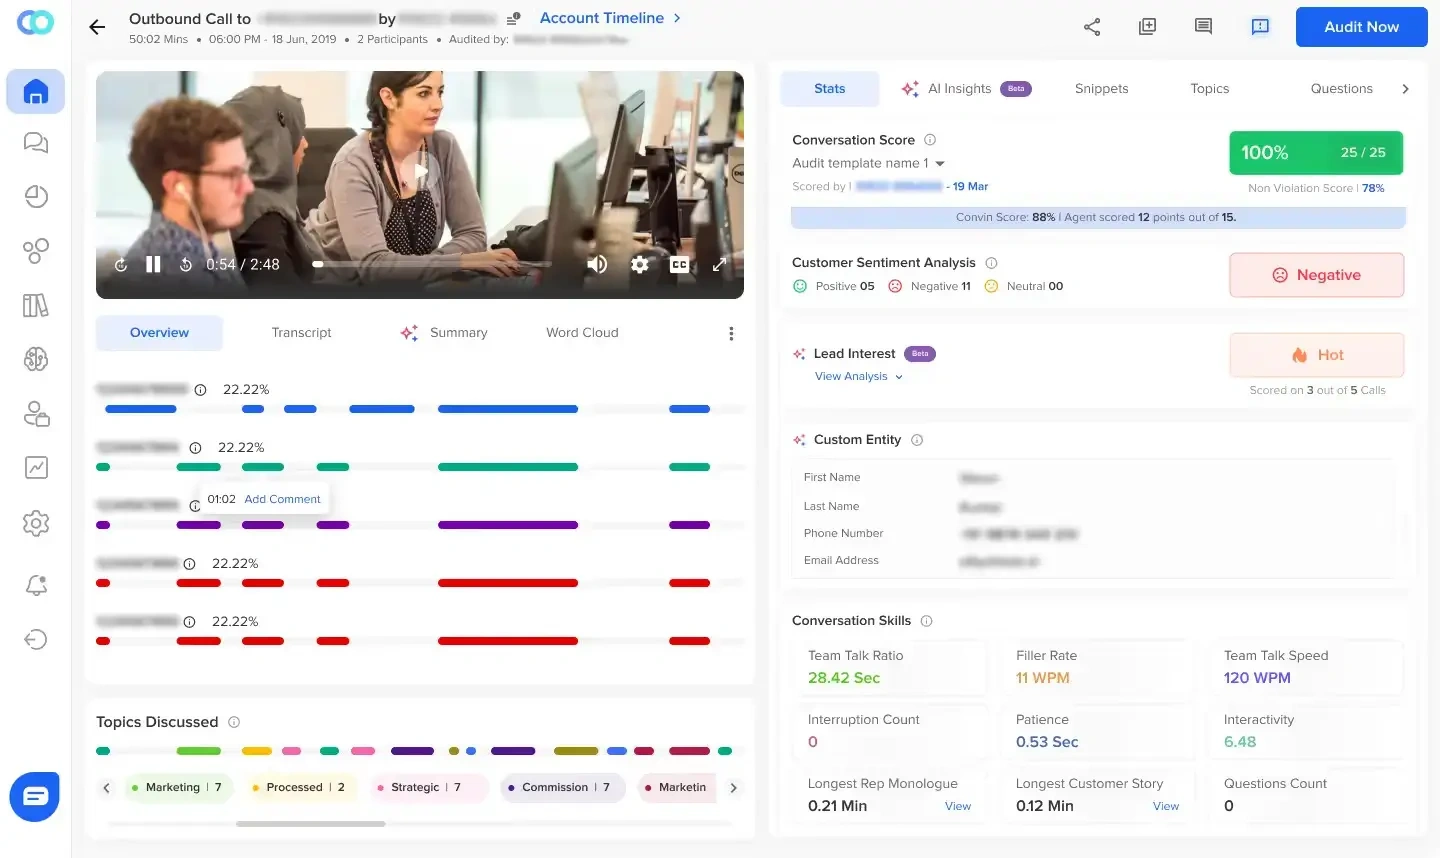Go back using the left arrow

[97, 27]
